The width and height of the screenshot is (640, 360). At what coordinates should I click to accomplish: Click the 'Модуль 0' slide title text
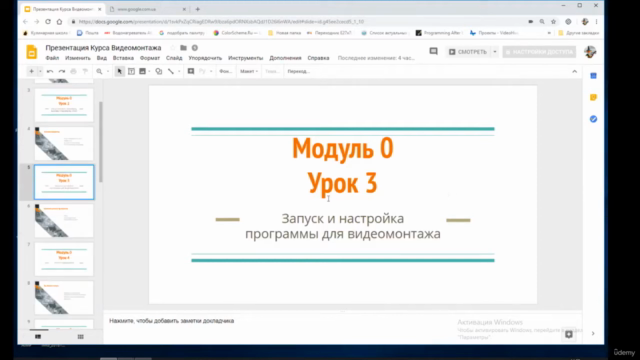pyautogui.click(x=343, y=148)
